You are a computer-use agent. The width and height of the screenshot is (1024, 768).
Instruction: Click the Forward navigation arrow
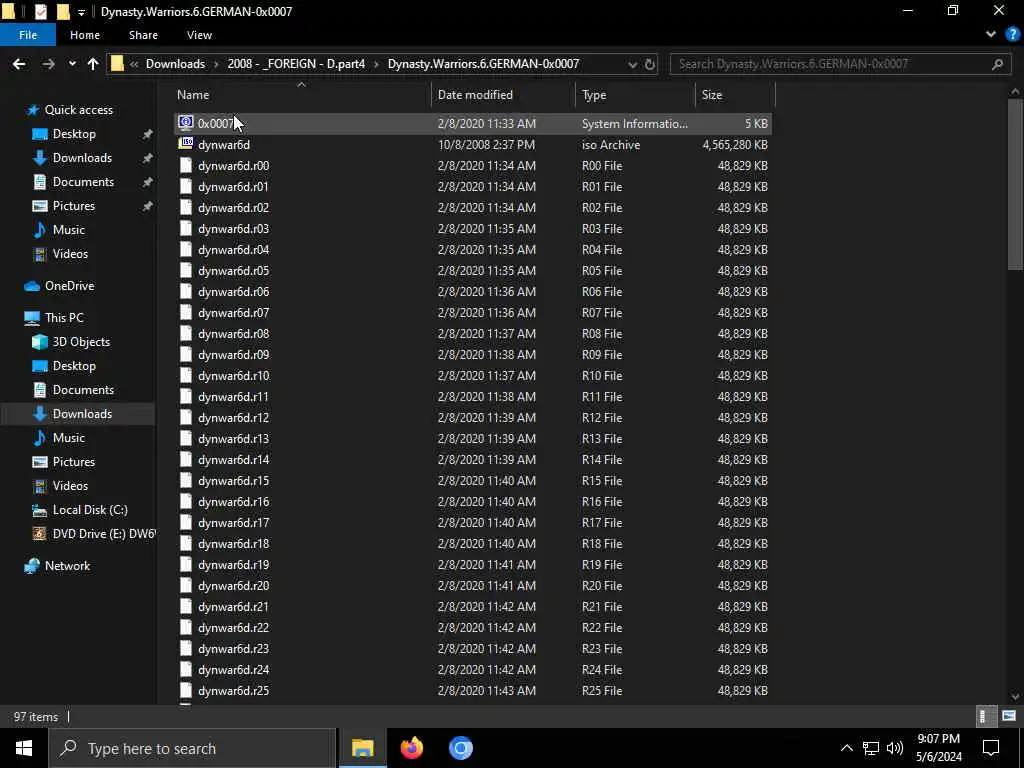tap(48, 64)
